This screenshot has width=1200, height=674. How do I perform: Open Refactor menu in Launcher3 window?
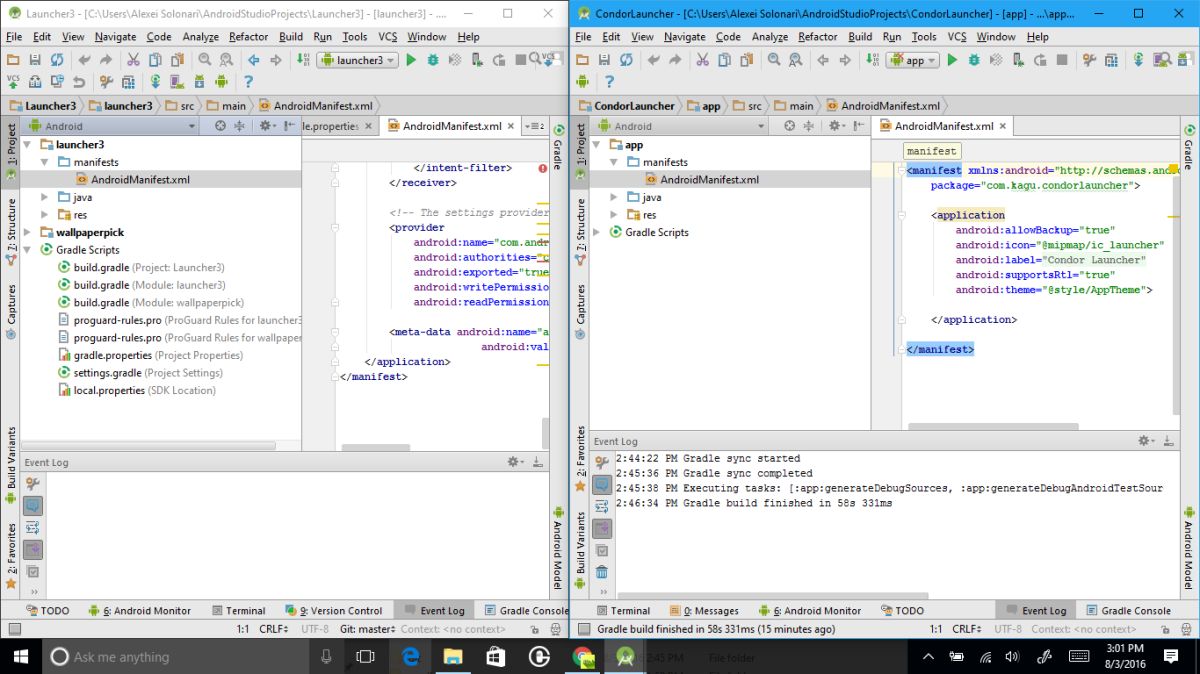tap(249, 37)
